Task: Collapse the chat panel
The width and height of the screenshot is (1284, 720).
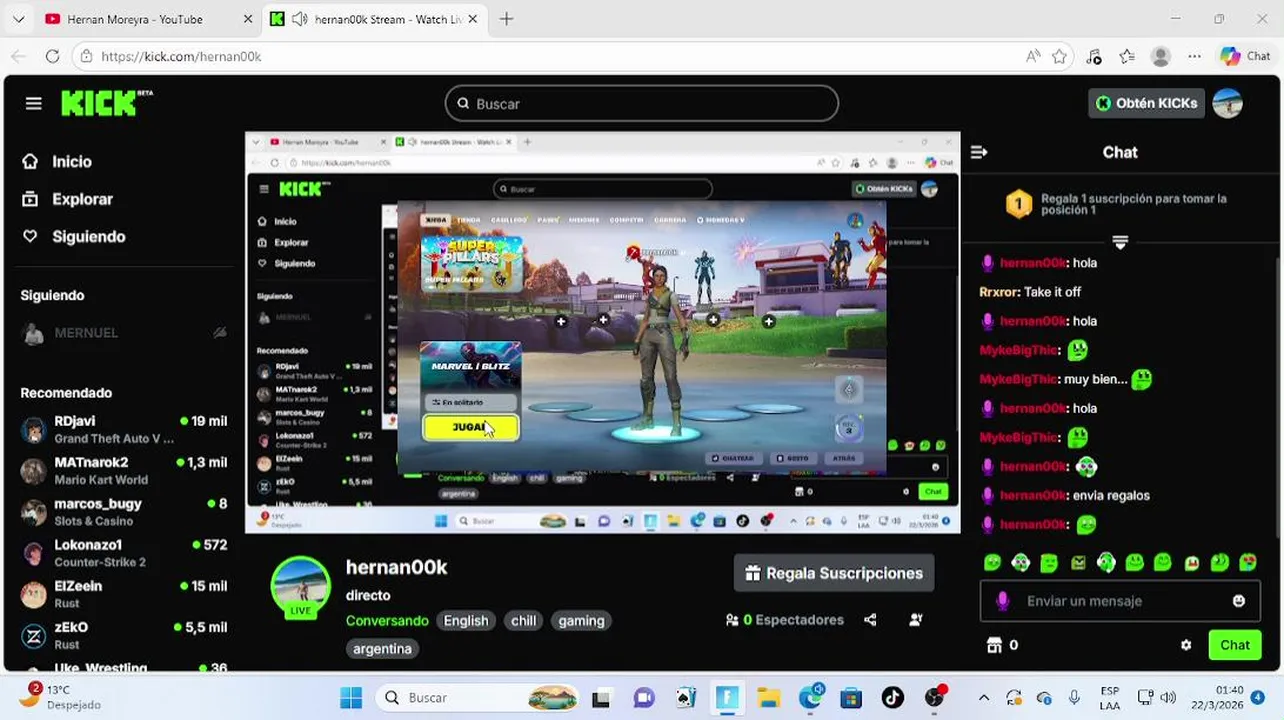Action: 979,152
